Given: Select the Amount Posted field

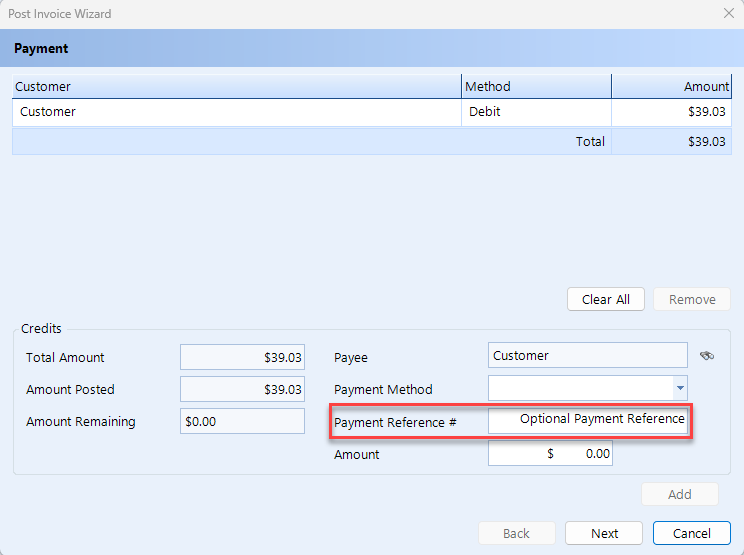Looking at the screenshot, I should coord(242,389).
